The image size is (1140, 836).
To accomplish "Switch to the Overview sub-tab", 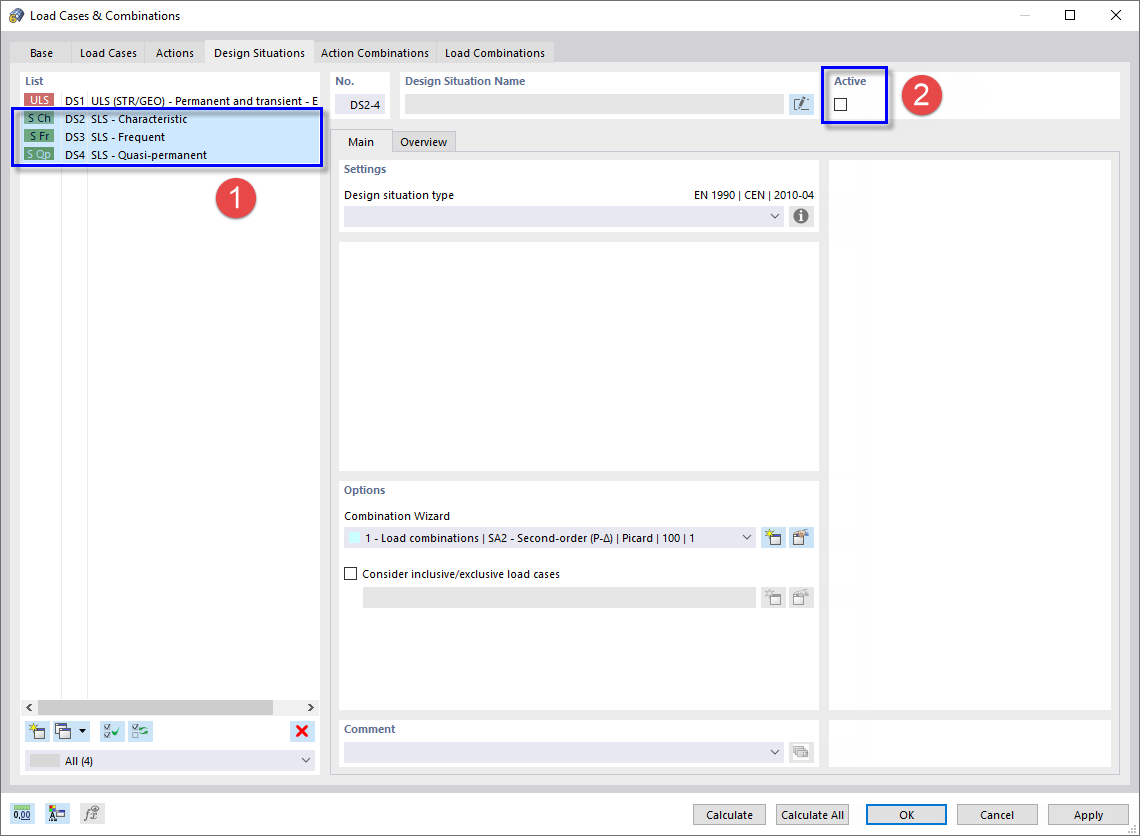I will [x=424, y=142].
